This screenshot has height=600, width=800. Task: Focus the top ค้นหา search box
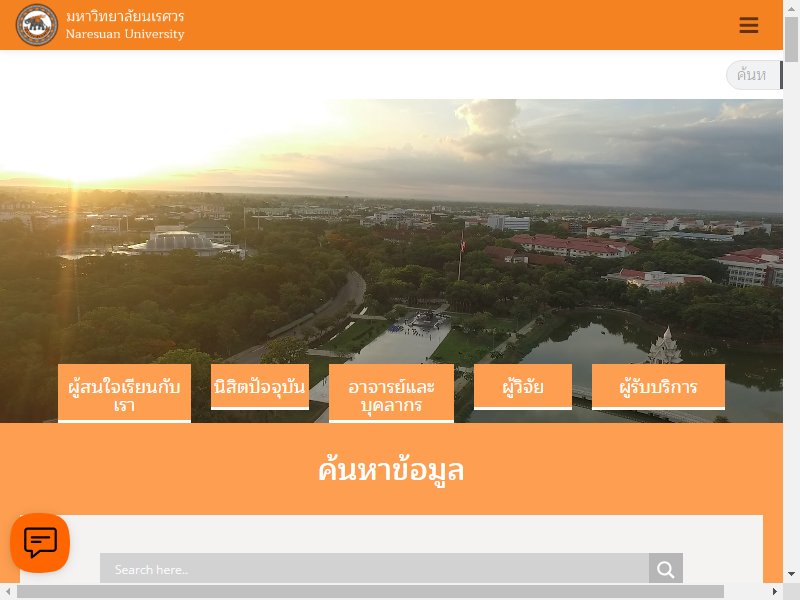754,75
